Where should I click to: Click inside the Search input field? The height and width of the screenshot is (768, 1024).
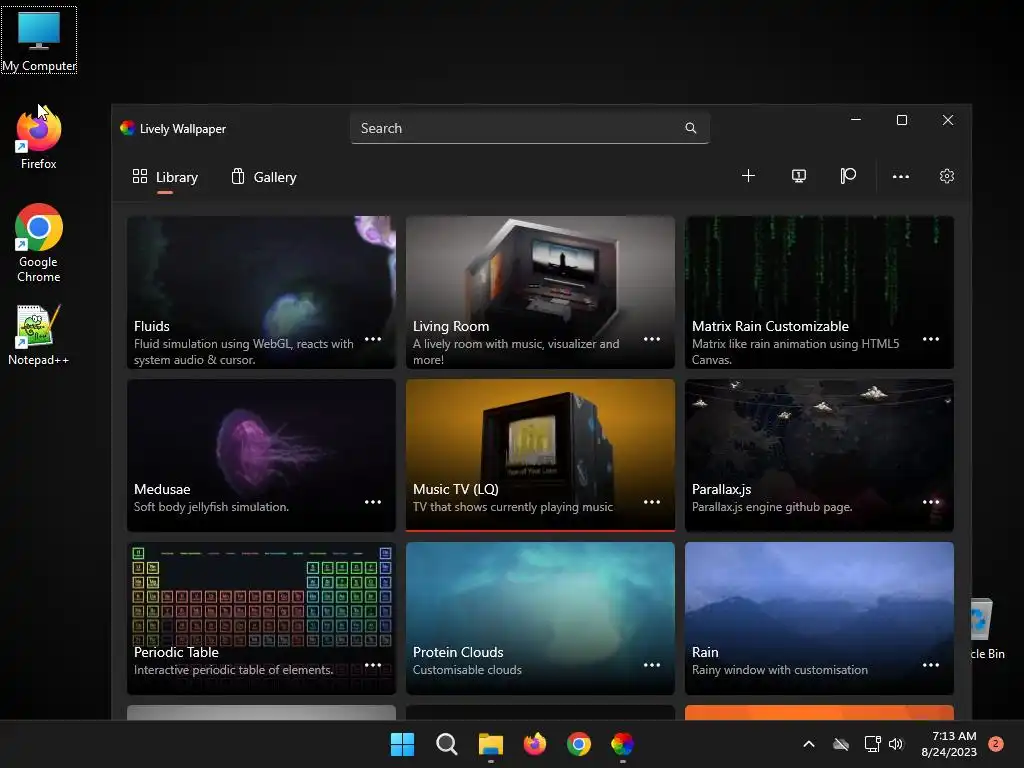point(530,128)
